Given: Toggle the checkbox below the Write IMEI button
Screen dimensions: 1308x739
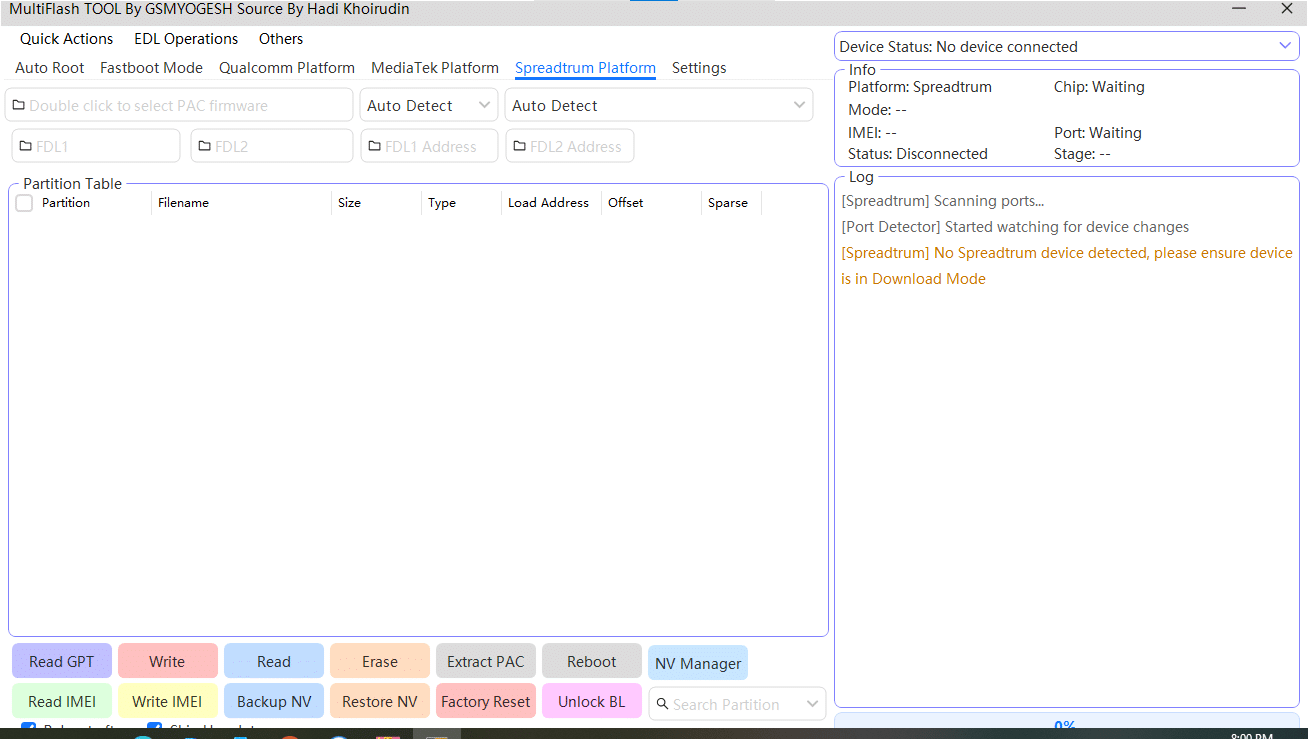Looking at the screenshot, I should point(155,729).
